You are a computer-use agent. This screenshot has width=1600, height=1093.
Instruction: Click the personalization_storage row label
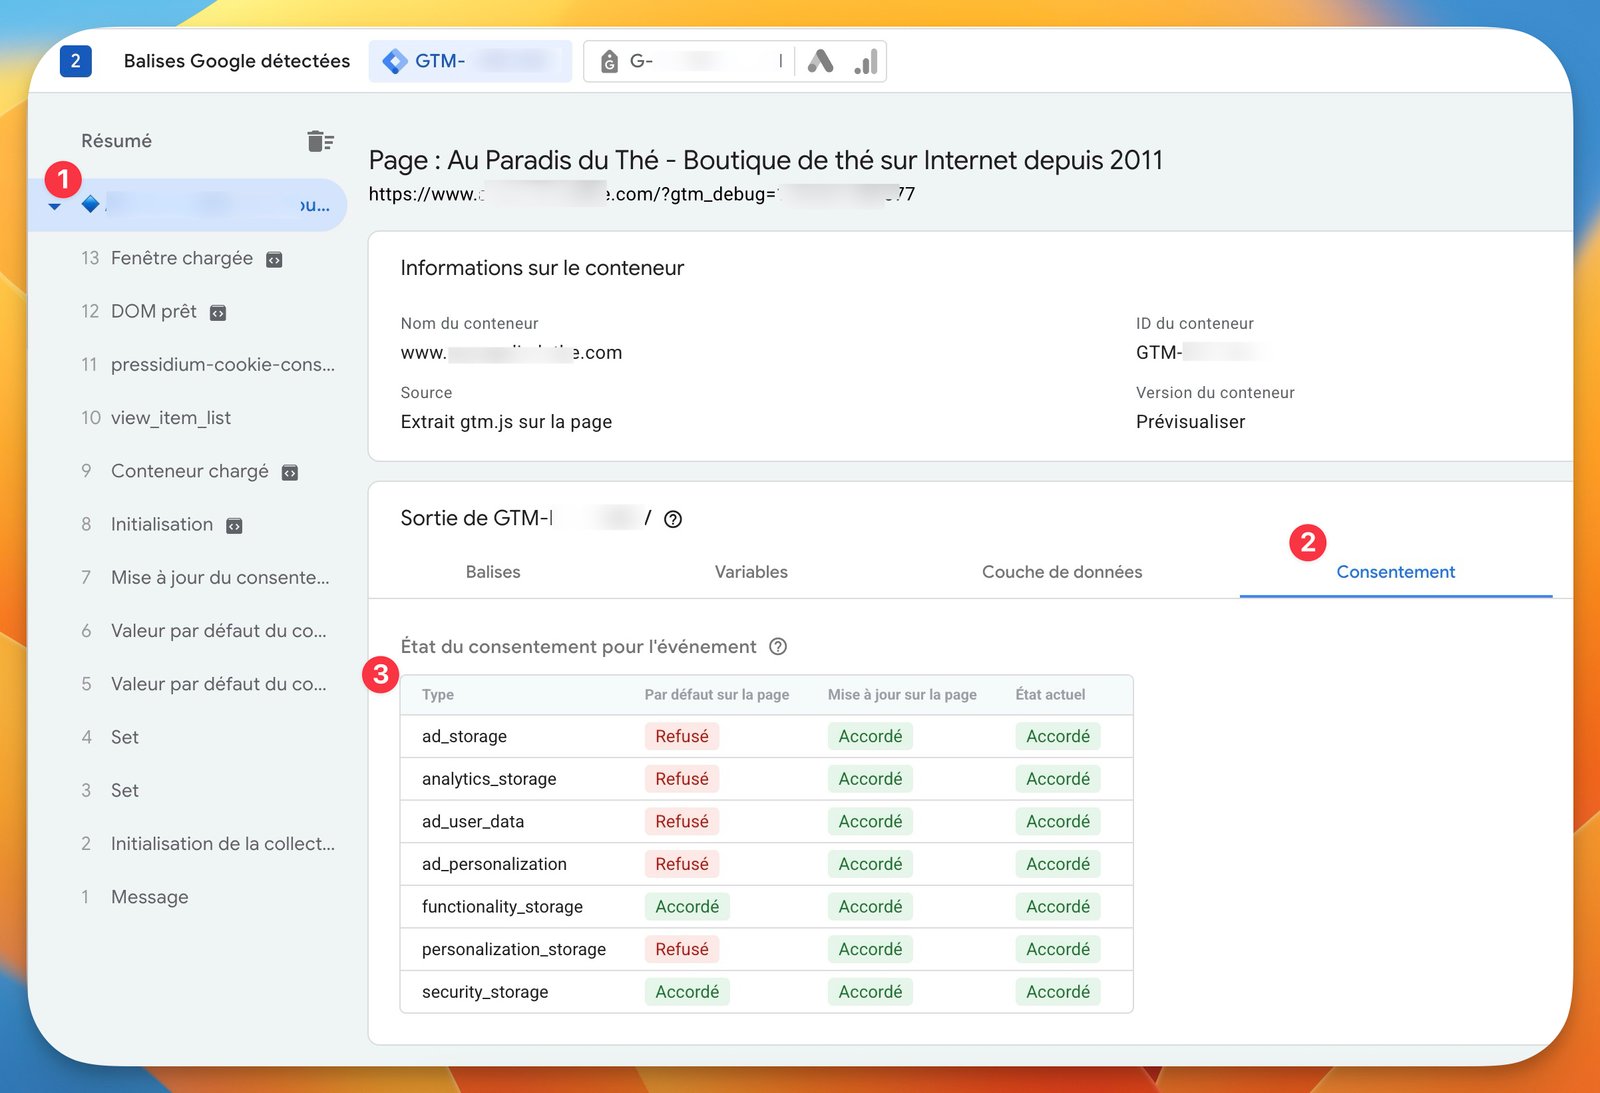coord(514,949)
